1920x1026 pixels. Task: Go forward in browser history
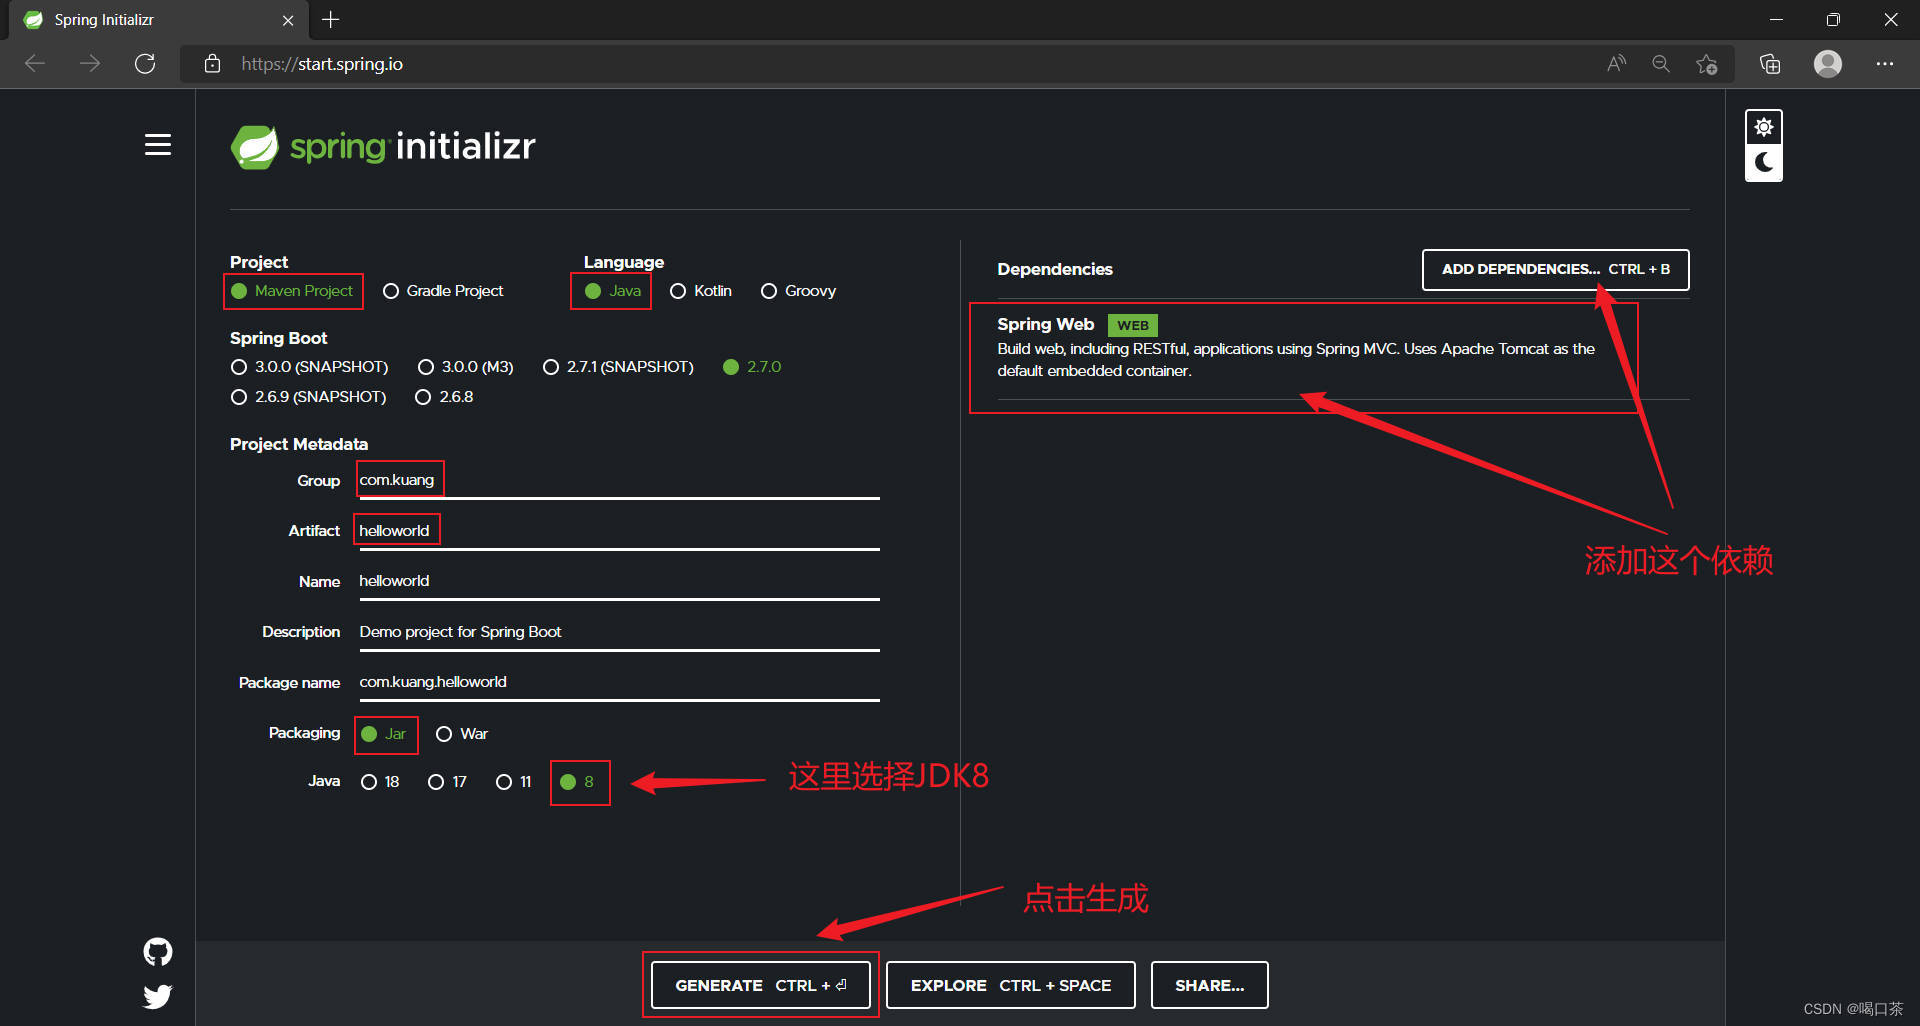point(90,64)
